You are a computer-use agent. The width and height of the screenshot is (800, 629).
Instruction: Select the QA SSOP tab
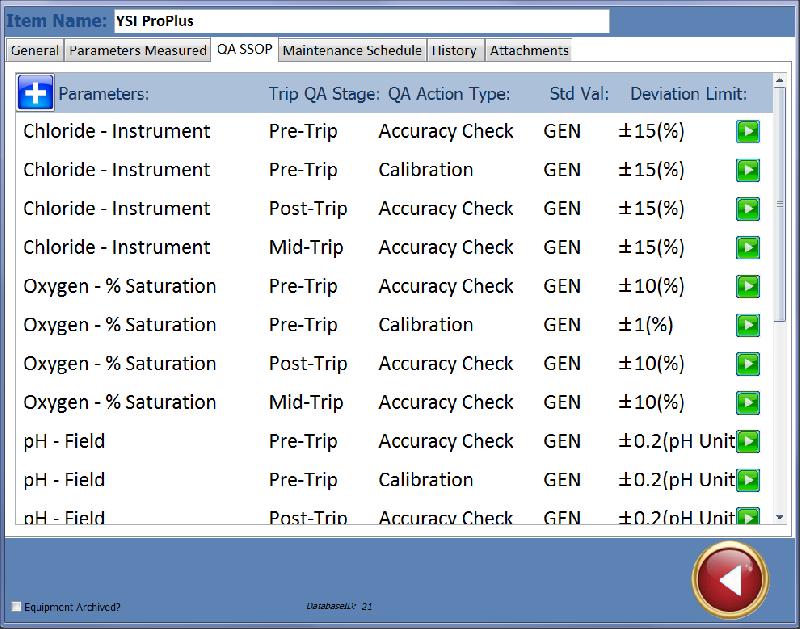[x=245, y=49]
